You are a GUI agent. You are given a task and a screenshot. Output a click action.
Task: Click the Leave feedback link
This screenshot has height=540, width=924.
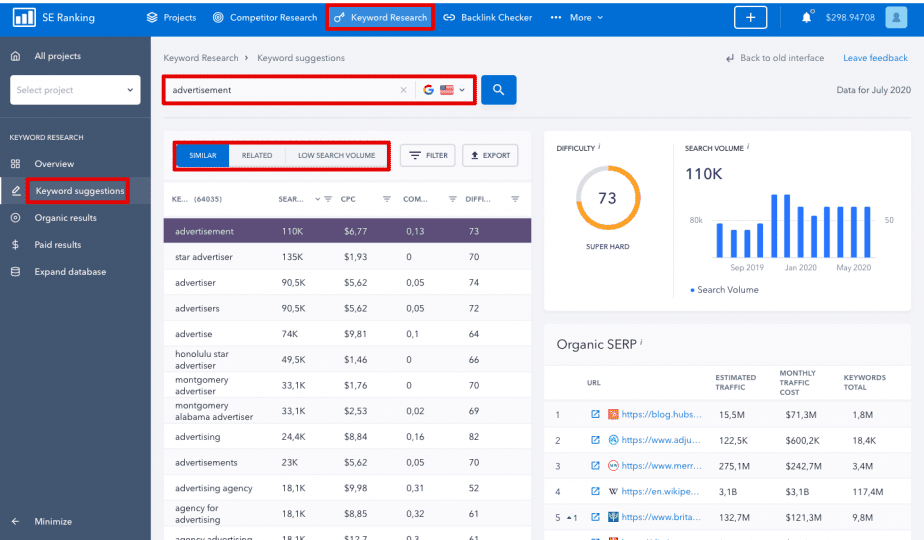pos(875,58)
